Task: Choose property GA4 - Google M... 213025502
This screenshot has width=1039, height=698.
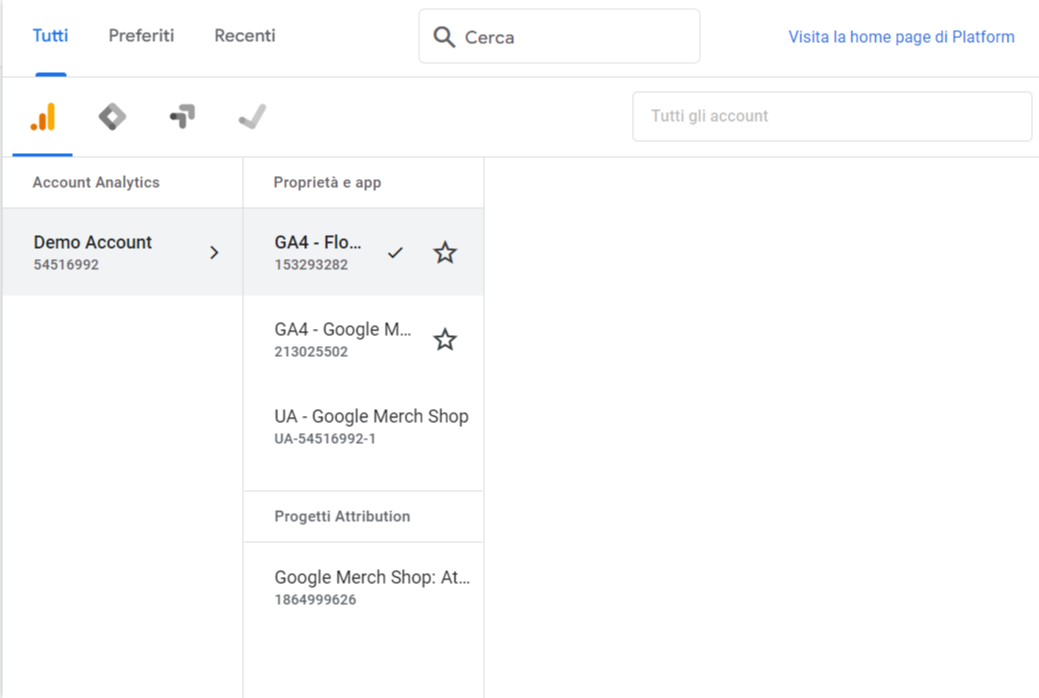Action: [x=363, y=339]
